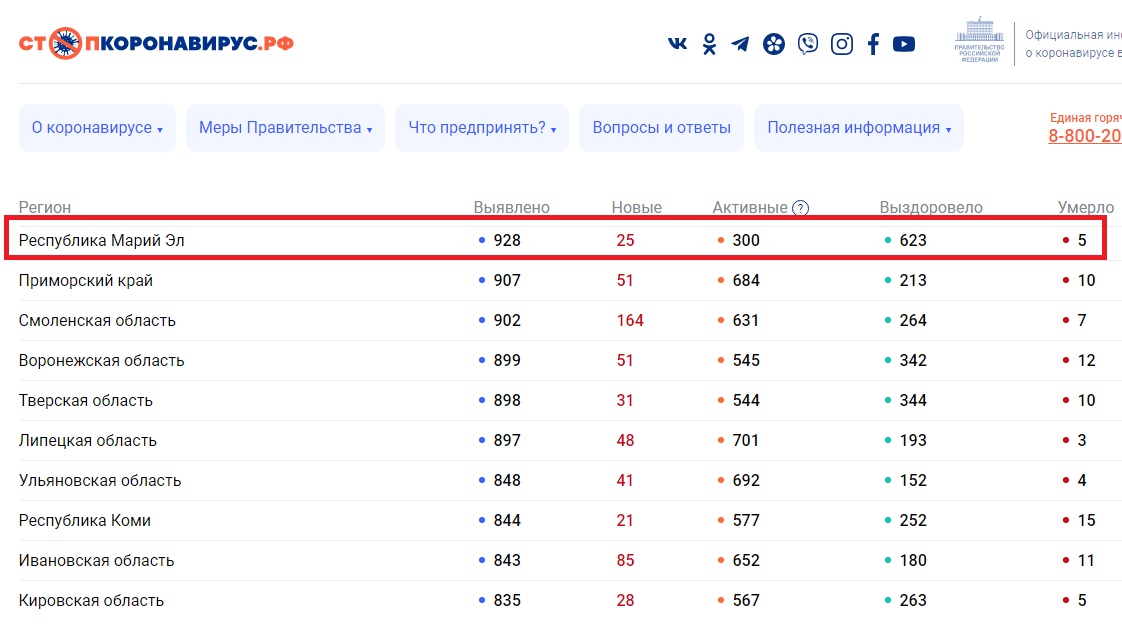Image resolution: width=1122 pixels, height=633 pixels.
Task: Select the Республика Марий Эл row
Action: tap(102, 241)
